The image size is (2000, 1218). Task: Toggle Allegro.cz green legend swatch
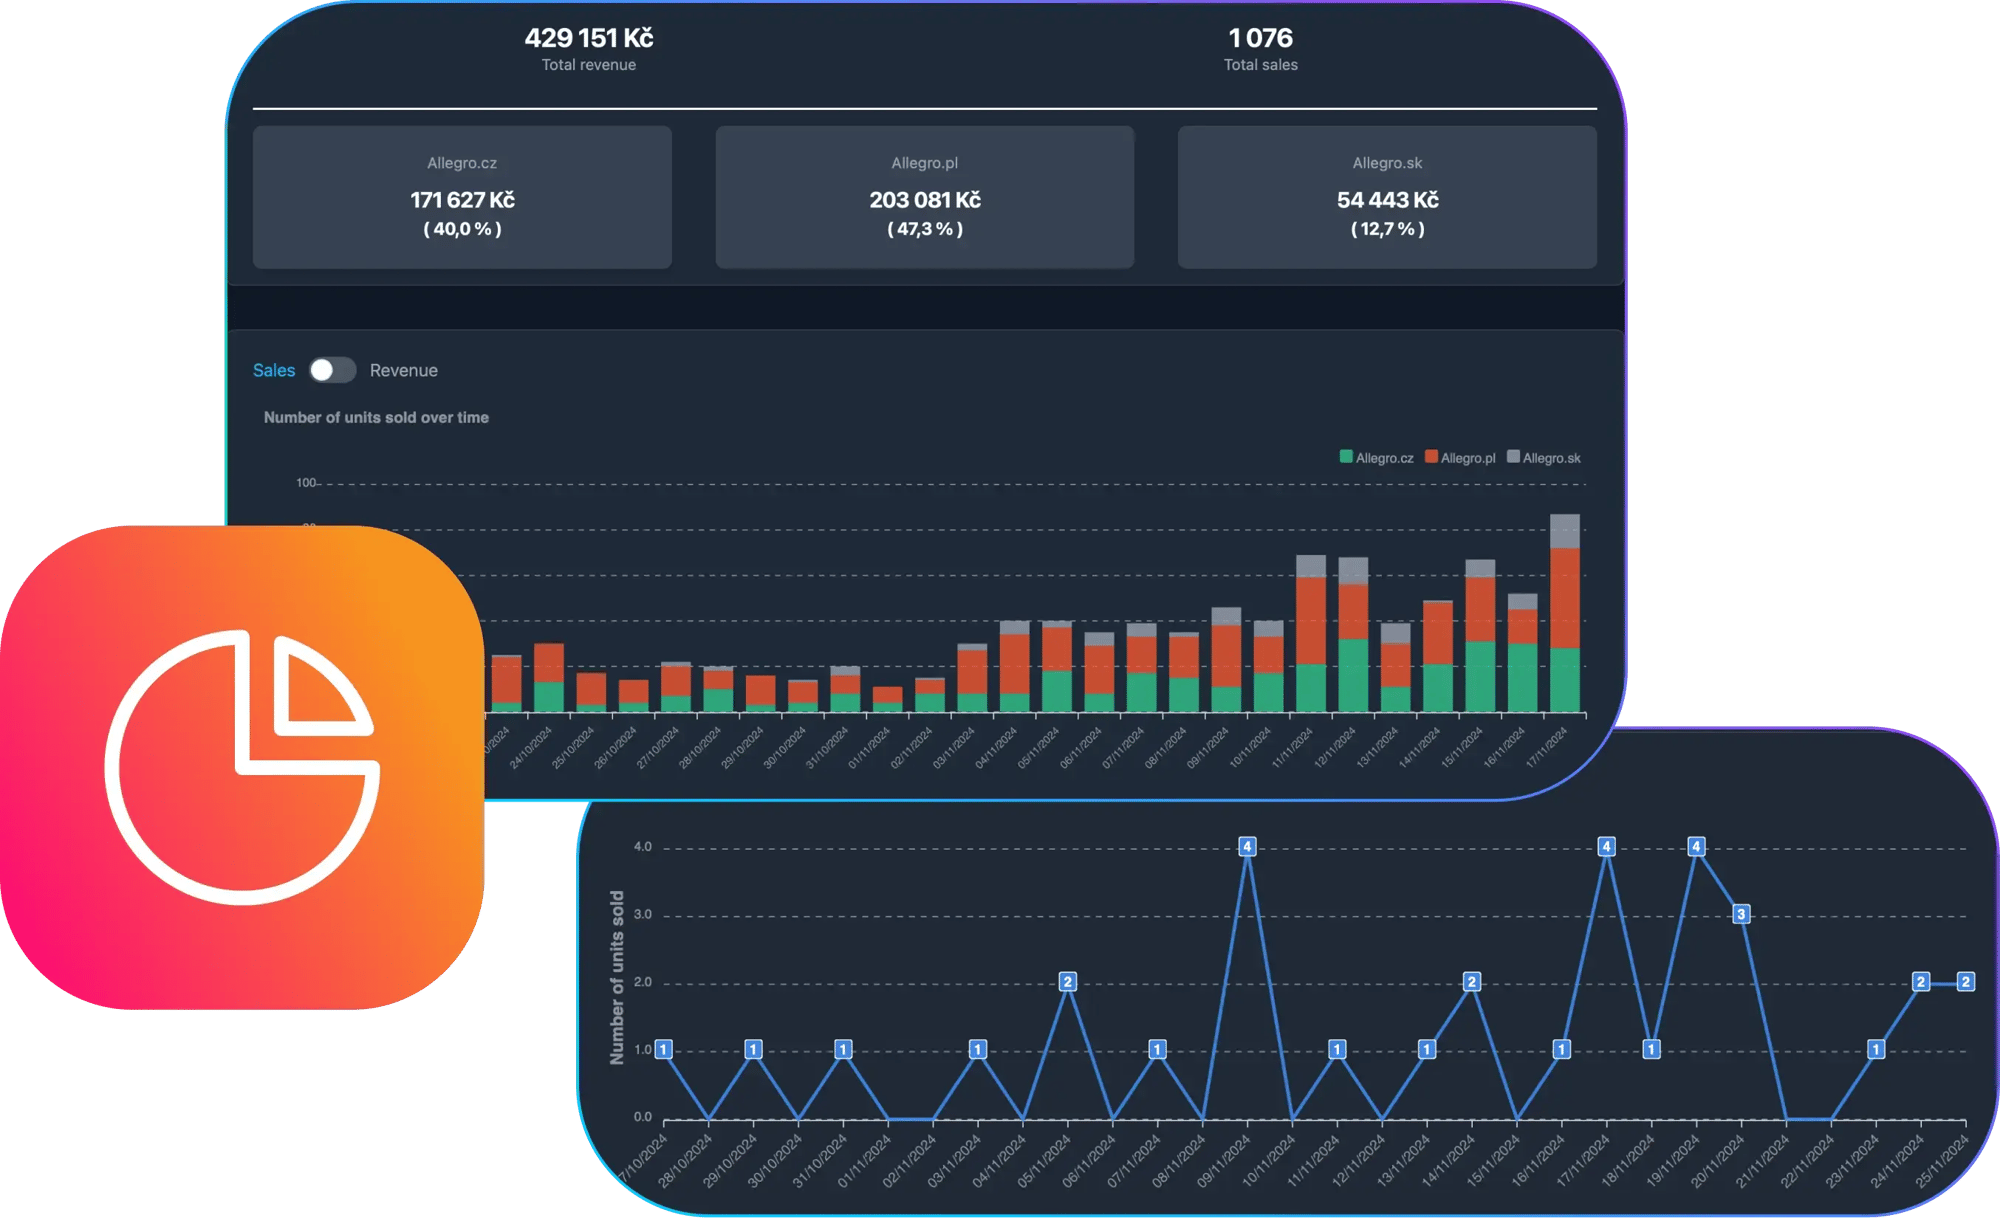coord(1346,457)
